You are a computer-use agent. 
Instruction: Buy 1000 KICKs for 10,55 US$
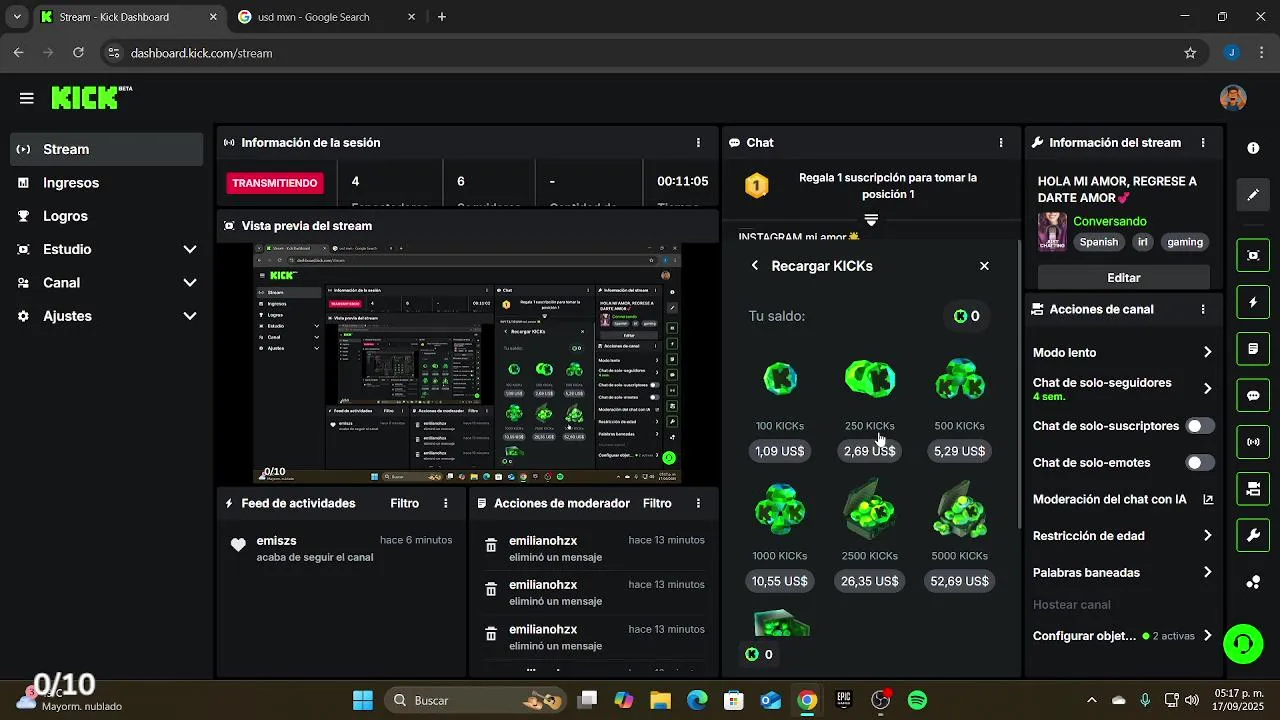pos(780,581)
